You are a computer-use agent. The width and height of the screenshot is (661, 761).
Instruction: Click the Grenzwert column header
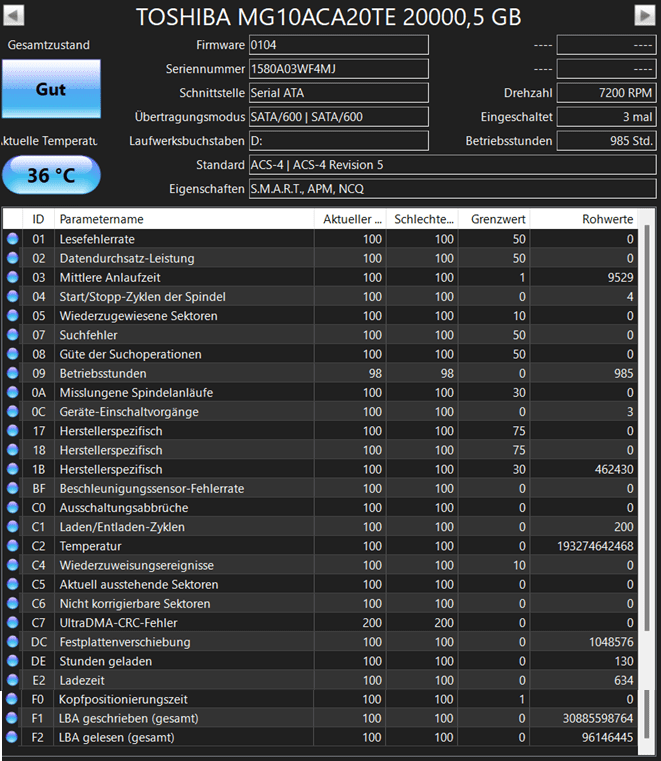click(494, 219)
